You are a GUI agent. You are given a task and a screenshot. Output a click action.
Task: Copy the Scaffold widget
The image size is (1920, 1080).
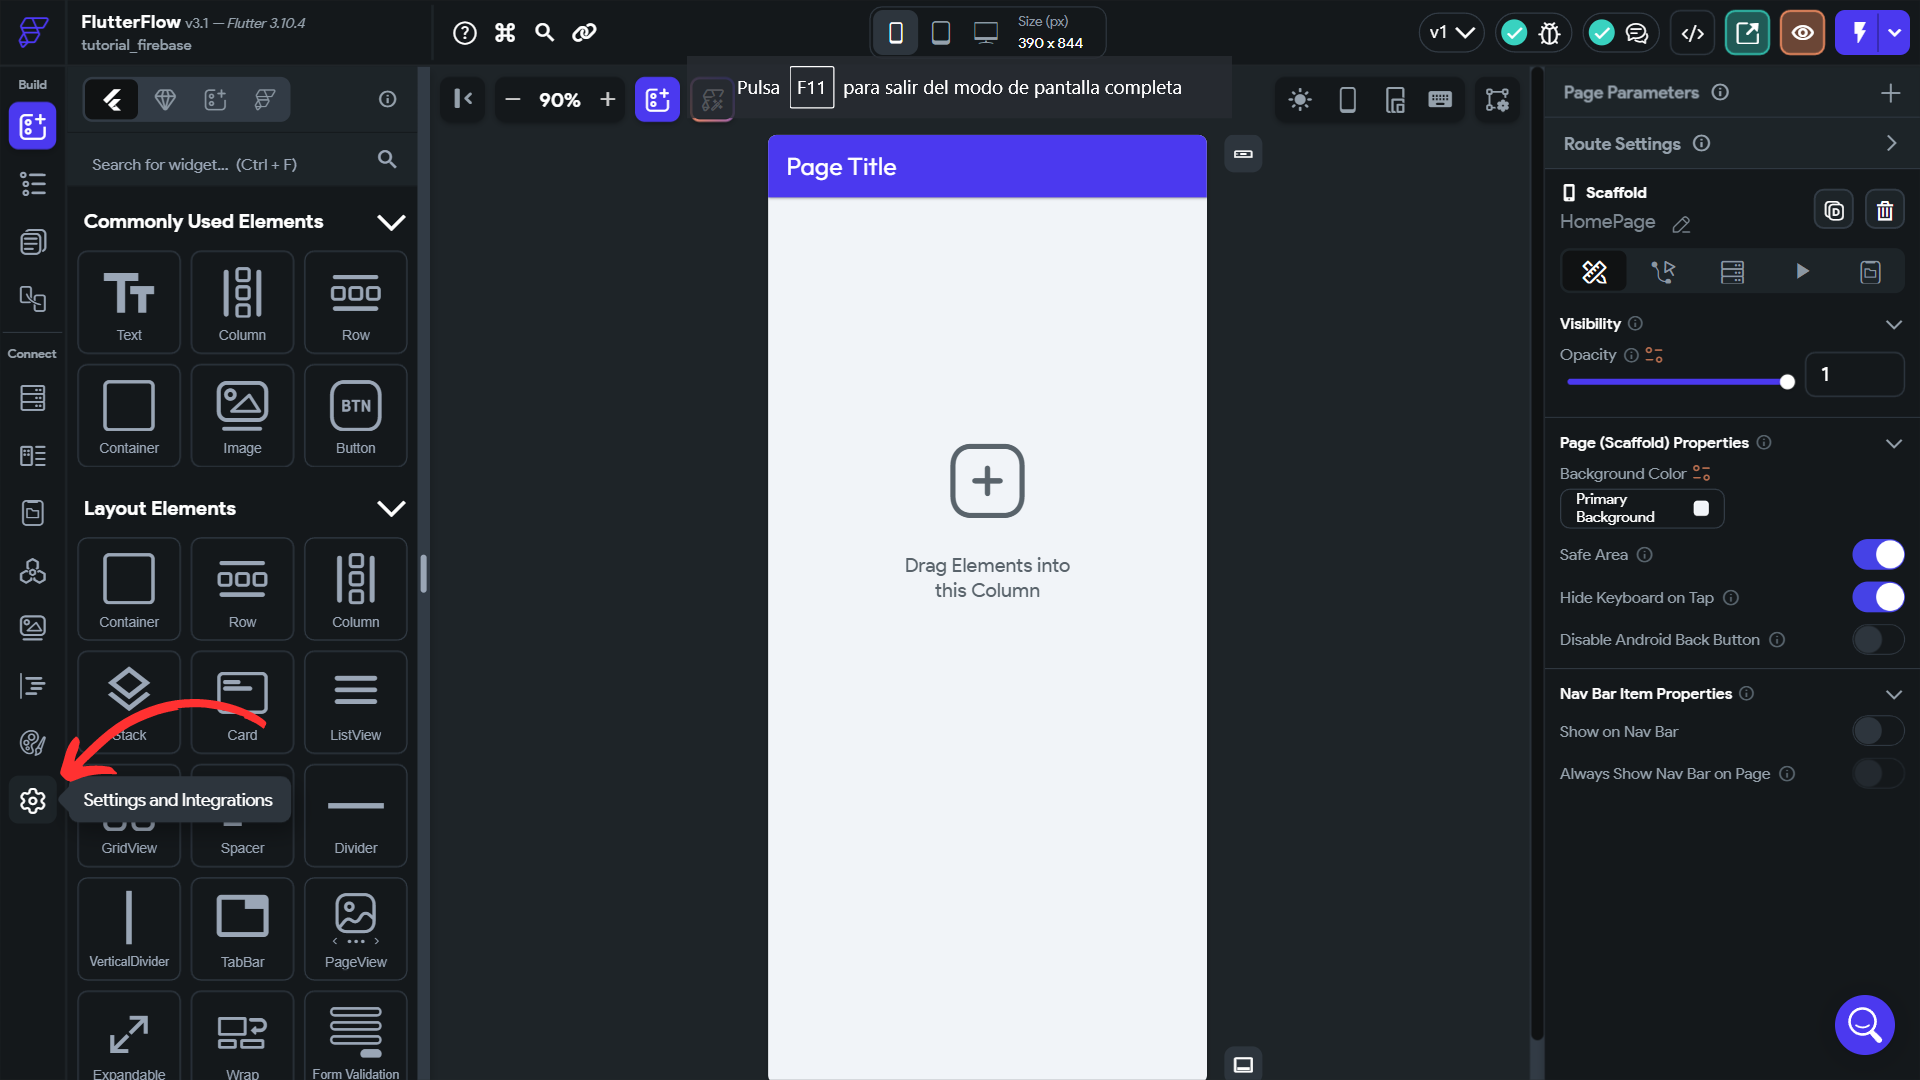1834,209
